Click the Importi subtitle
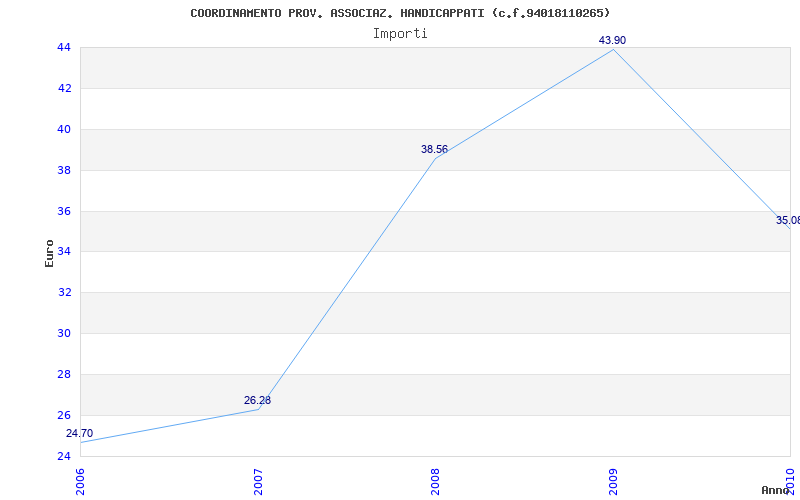Screen dimensions: 800x500 click(400, 34)
